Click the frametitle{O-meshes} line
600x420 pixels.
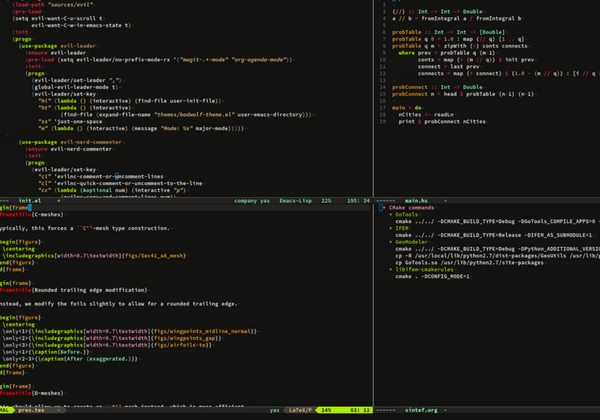tap(32, 393)
